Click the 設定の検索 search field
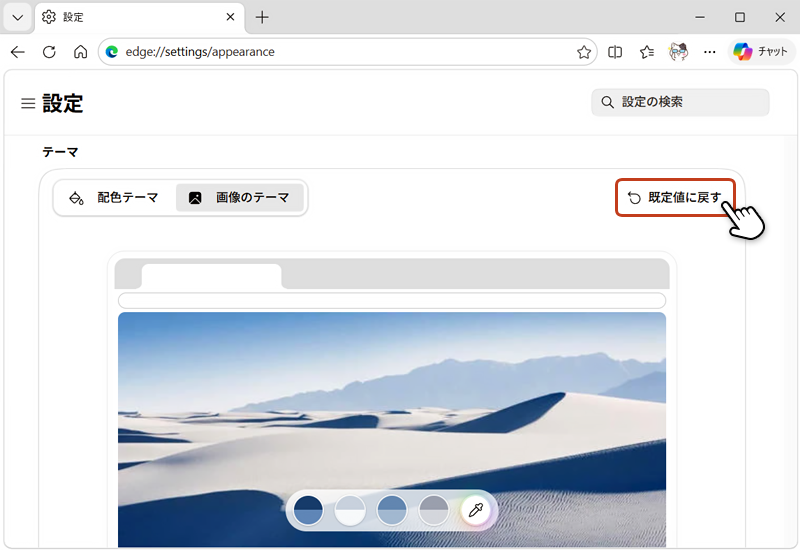800x550 pixels. click(x=680, y=102)
